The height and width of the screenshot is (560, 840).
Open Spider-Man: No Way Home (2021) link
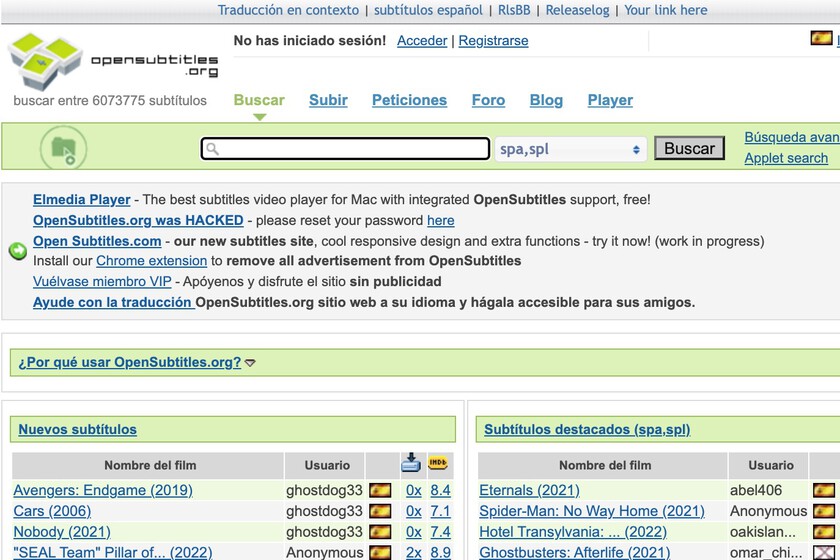pyautogui.click(x=592, y=511)
